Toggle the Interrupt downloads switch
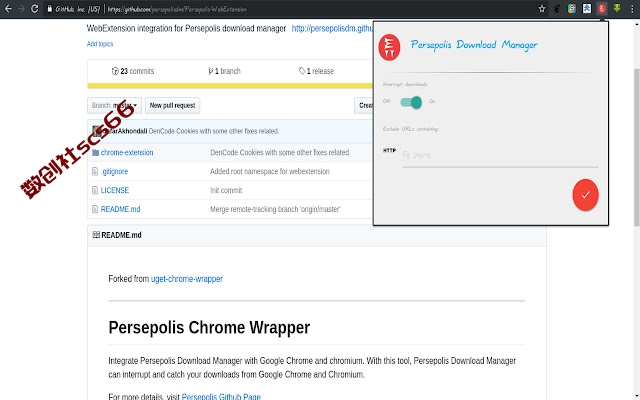Image resolution: width=640 pixels, height=400 pixels. click(x=411, y=102)
